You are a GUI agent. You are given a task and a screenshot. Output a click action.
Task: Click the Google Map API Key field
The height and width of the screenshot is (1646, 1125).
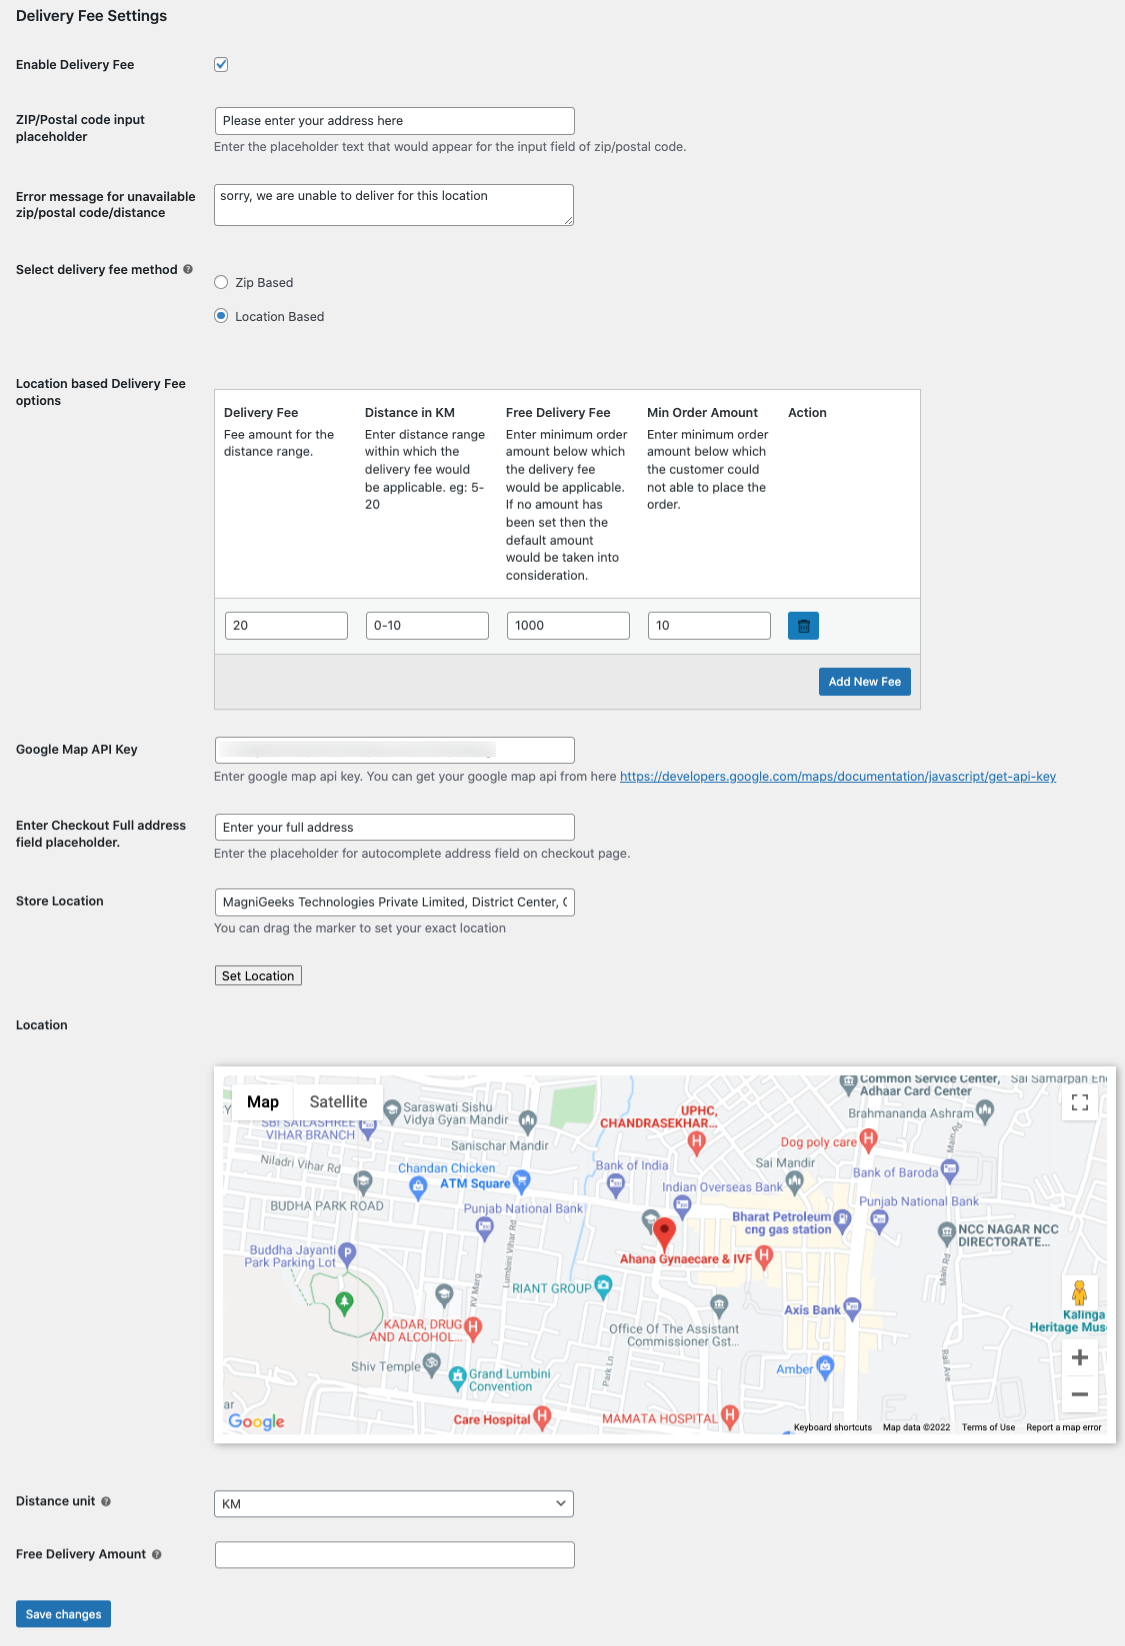(394, 750)
